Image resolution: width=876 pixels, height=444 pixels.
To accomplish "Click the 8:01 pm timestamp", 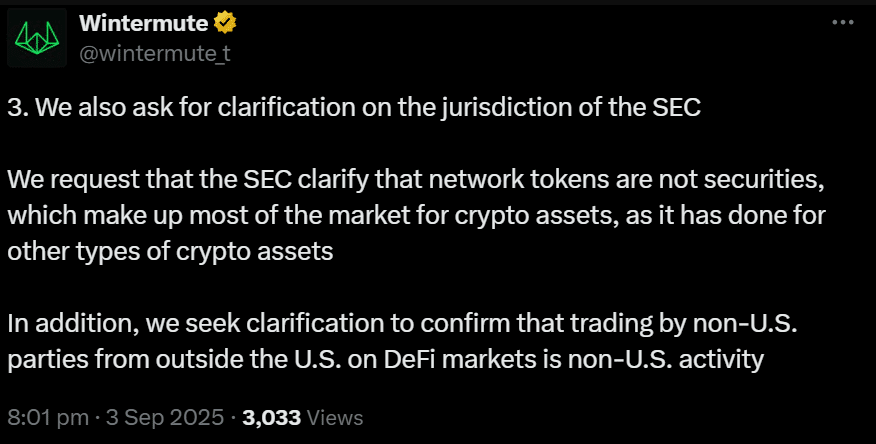I will (x=48, y=418).
